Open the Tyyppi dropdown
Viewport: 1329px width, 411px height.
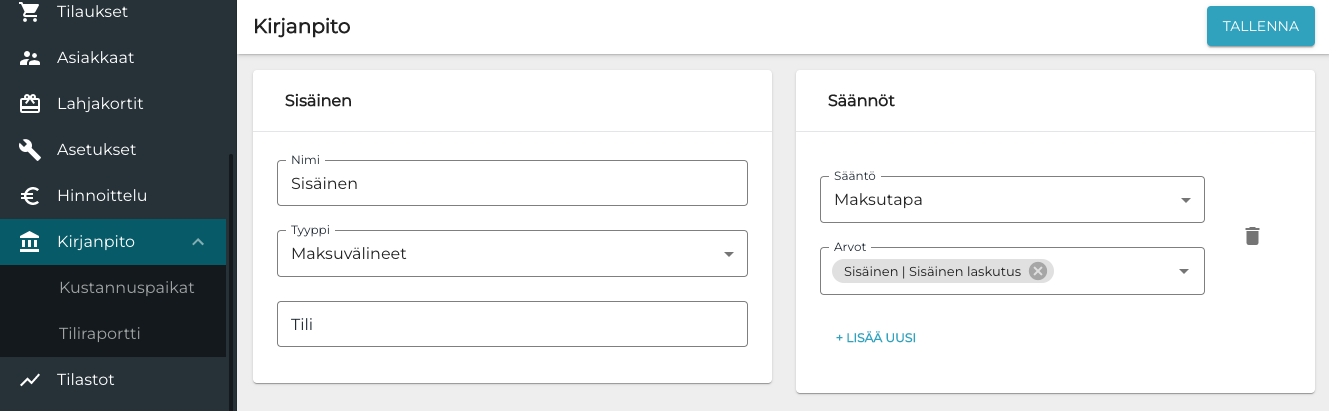click(728, 254)
